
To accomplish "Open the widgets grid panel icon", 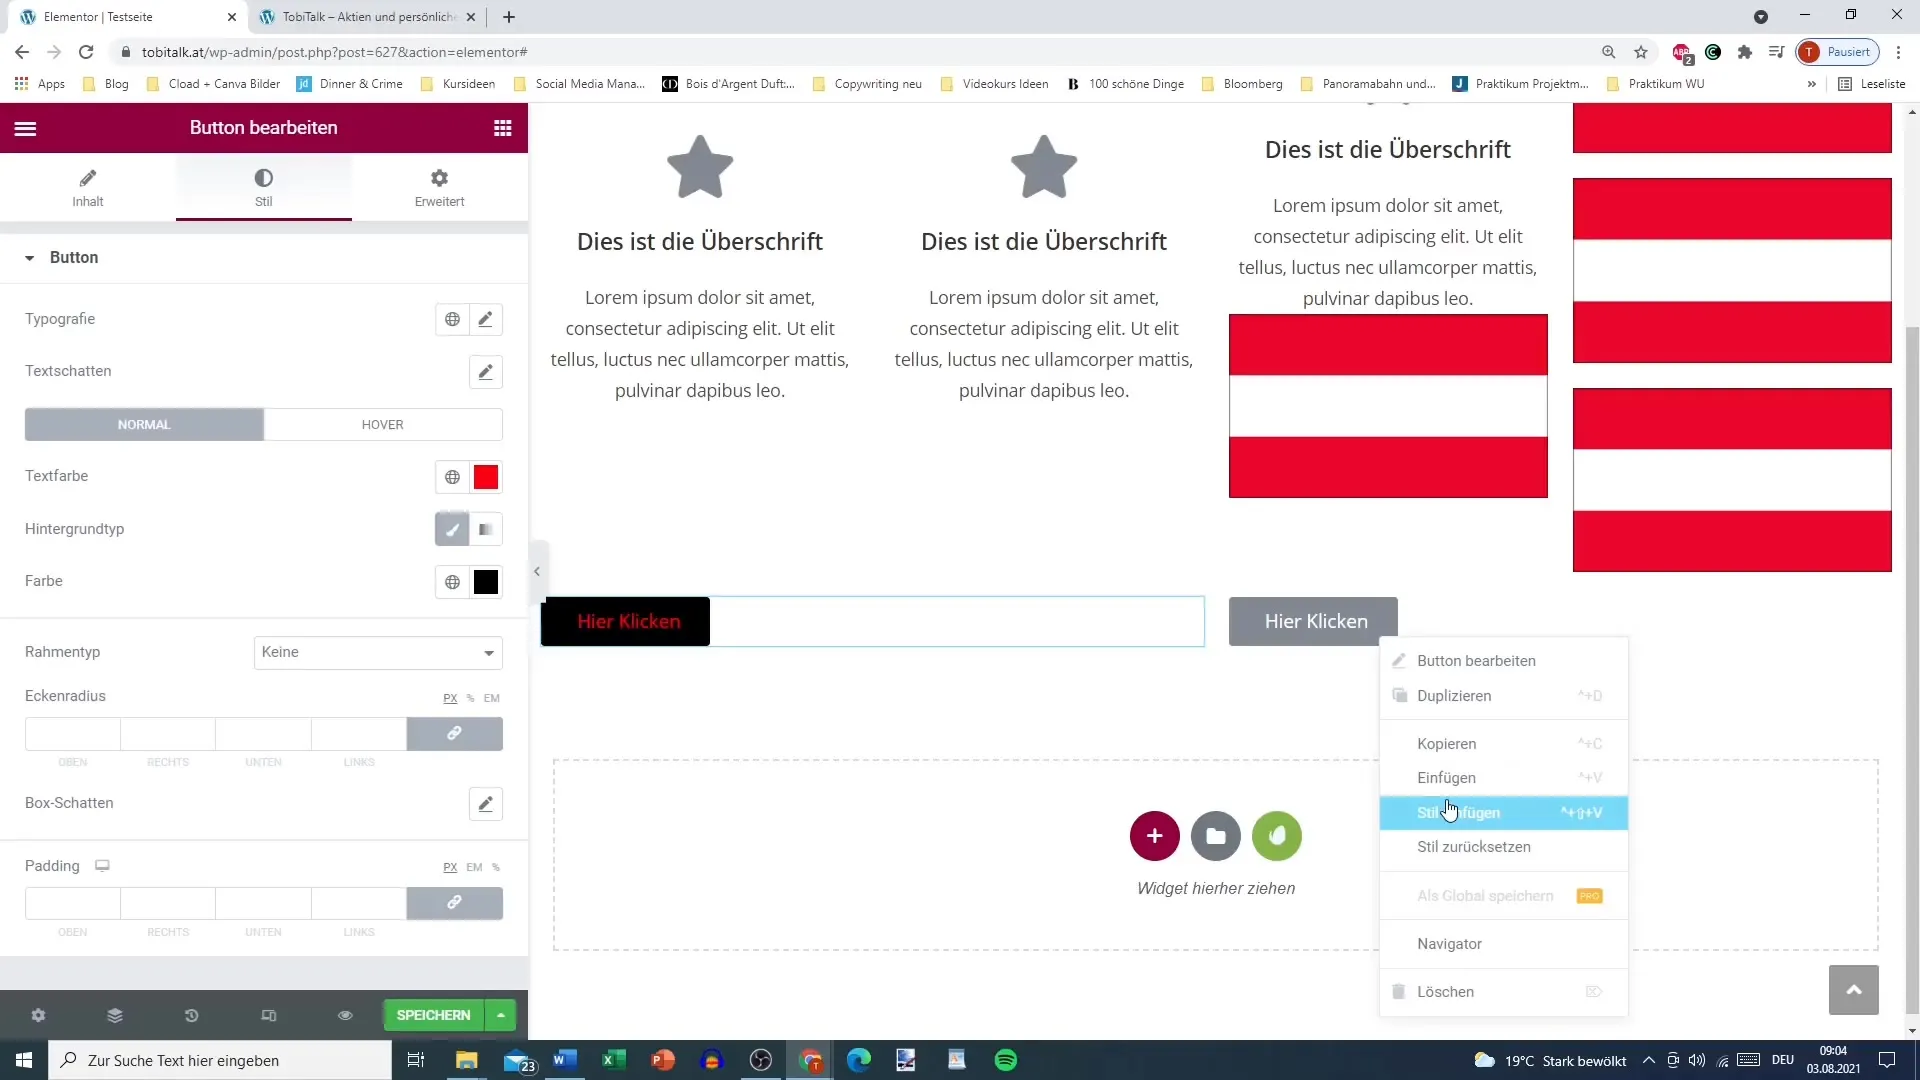I will 503,128.
